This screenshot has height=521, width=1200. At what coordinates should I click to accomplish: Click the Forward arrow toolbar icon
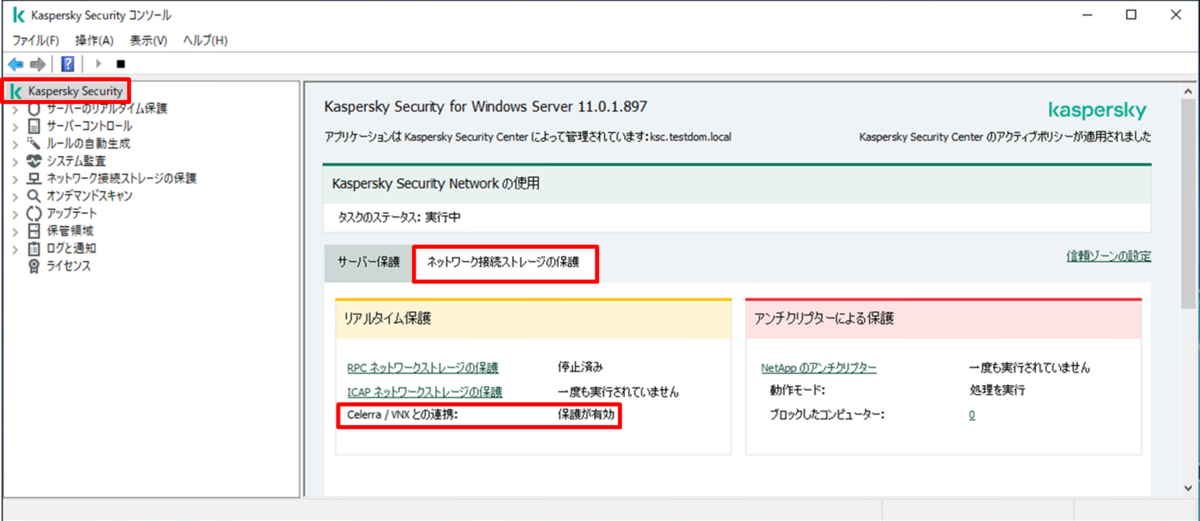38,64
